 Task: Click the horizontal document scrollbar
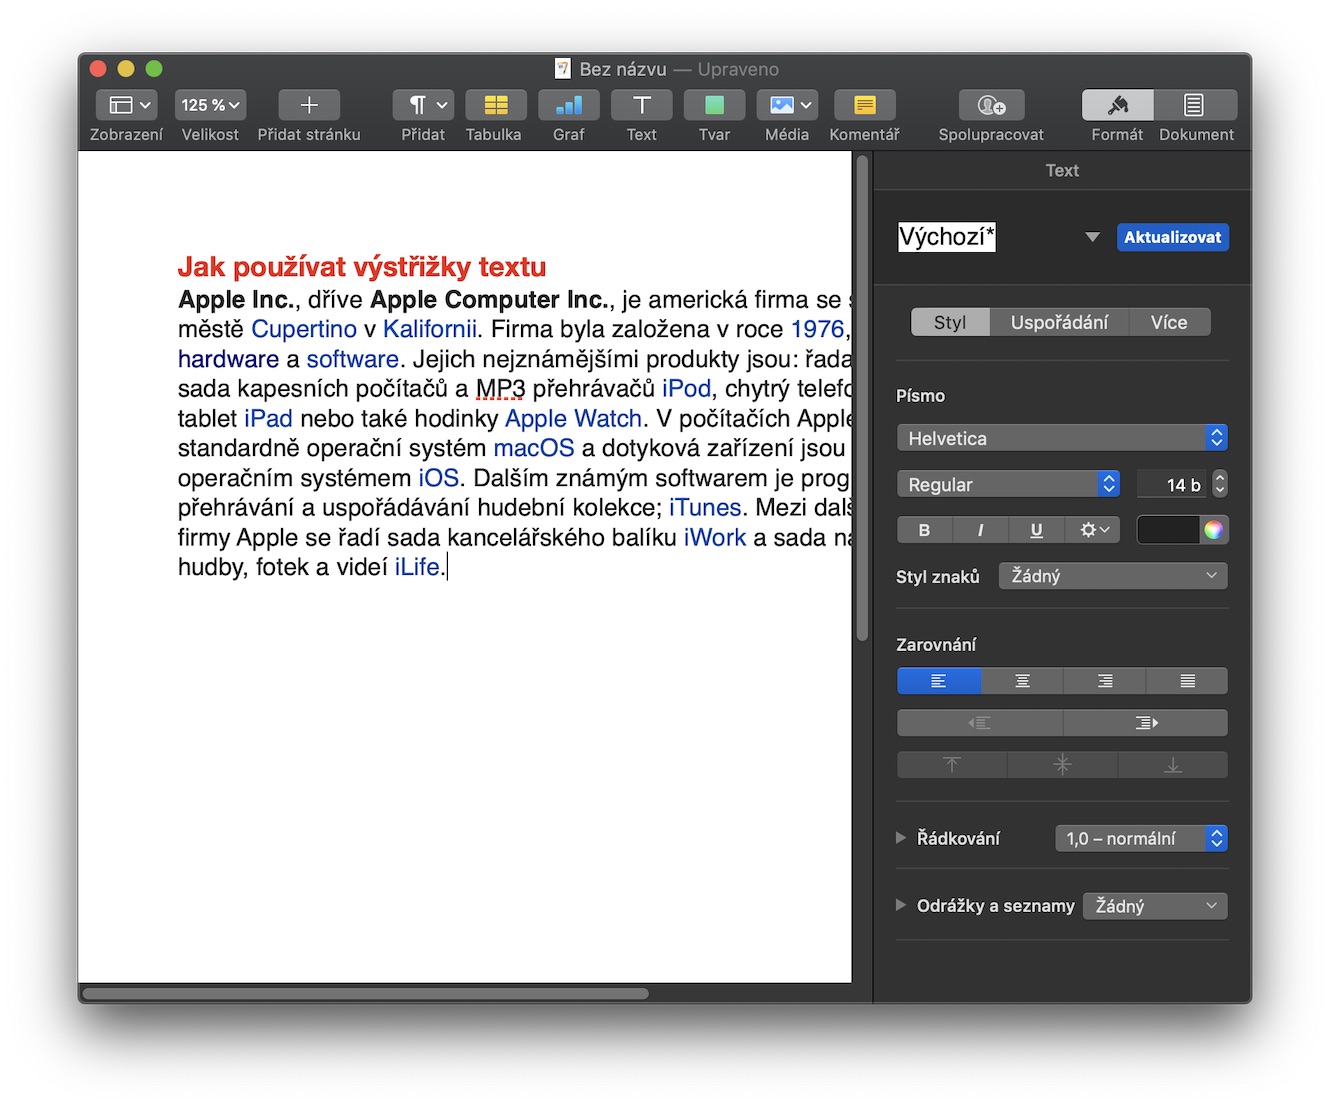366,993
